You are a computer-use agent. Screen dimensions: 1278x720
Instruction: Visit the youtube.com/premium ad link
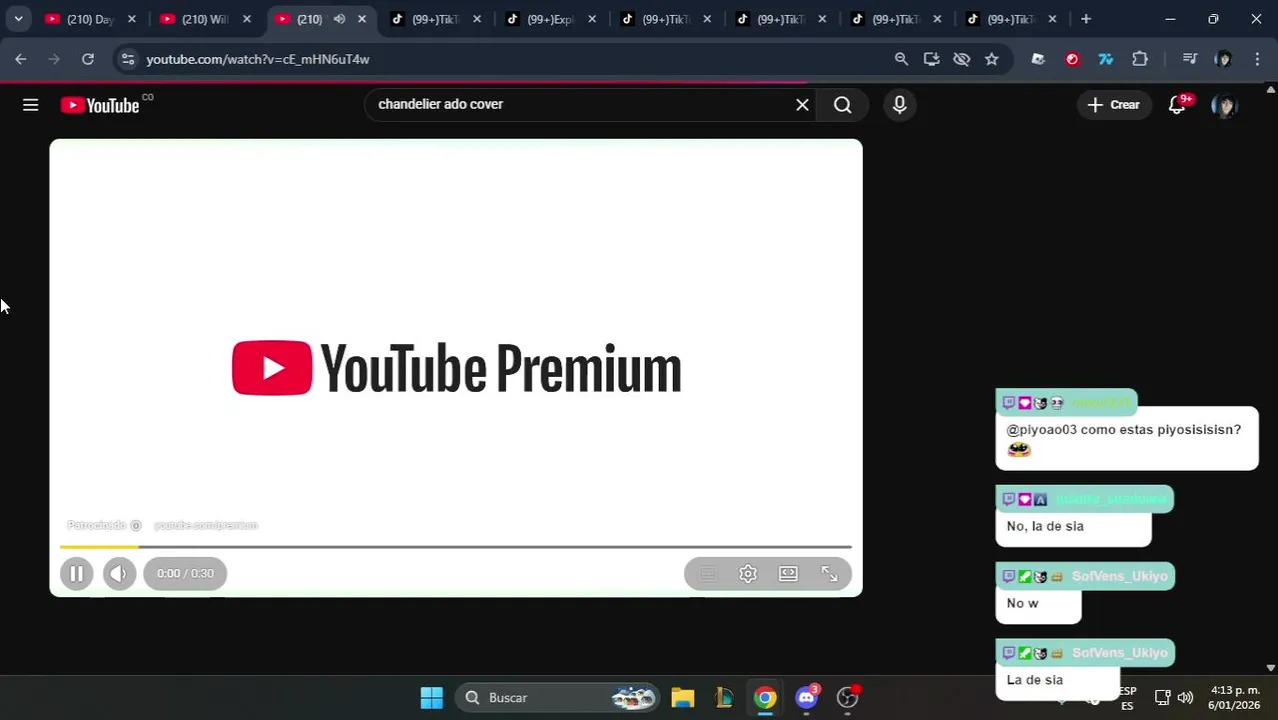tap(206, 525)
